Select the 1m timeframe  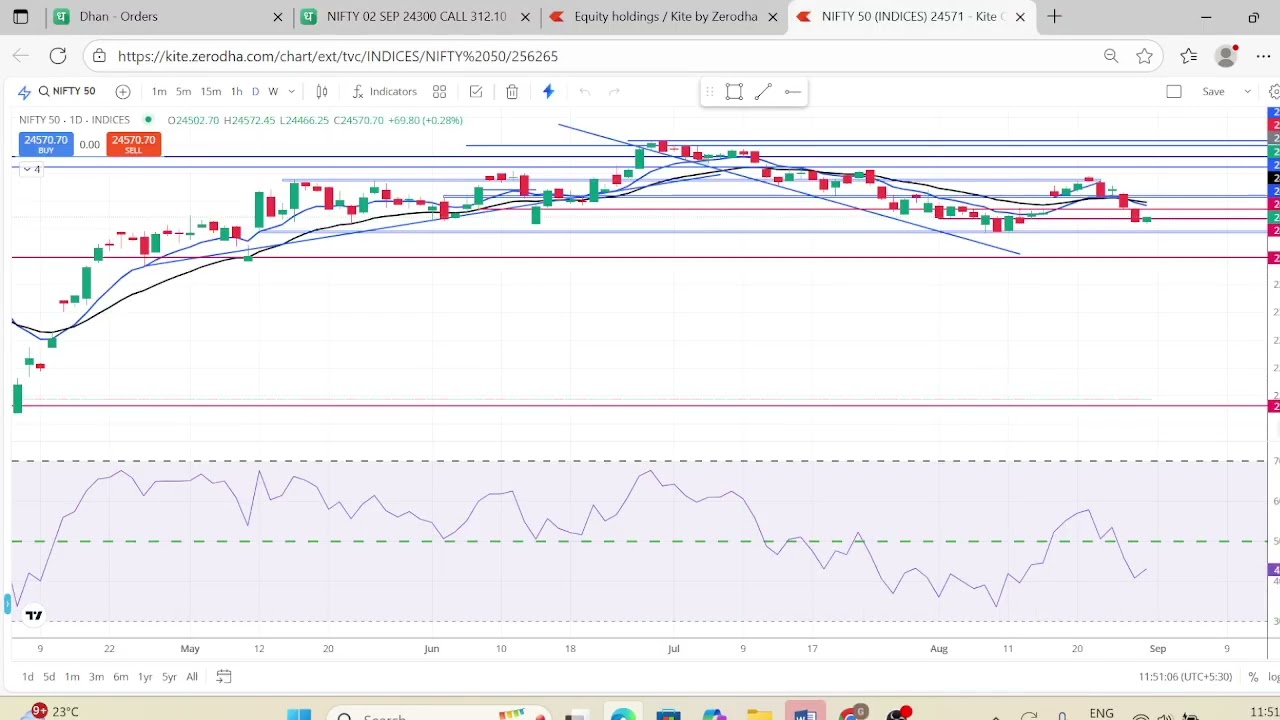click(x=159, y=92)
